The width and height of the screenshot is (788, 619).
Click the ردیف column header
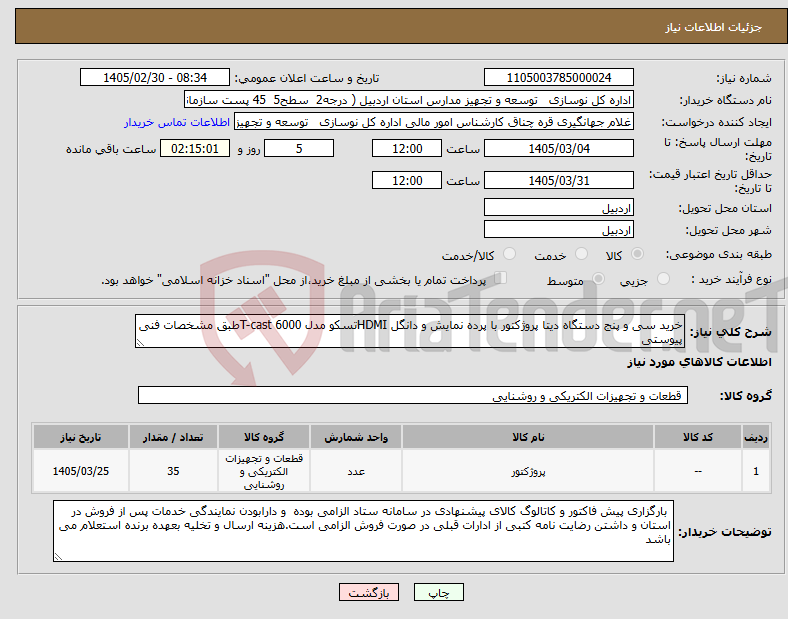(756, 437)
